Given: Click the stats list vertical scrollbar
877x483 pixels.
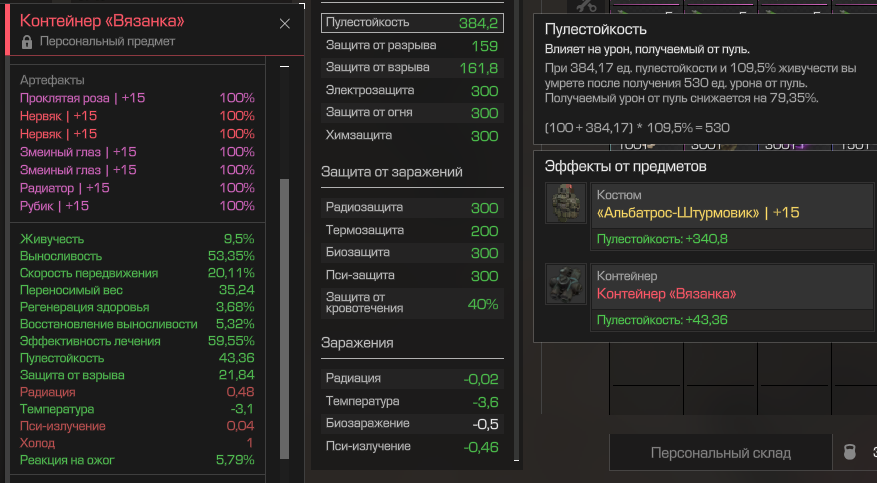Looking at the screenshot, I should (x=516, y=230).
